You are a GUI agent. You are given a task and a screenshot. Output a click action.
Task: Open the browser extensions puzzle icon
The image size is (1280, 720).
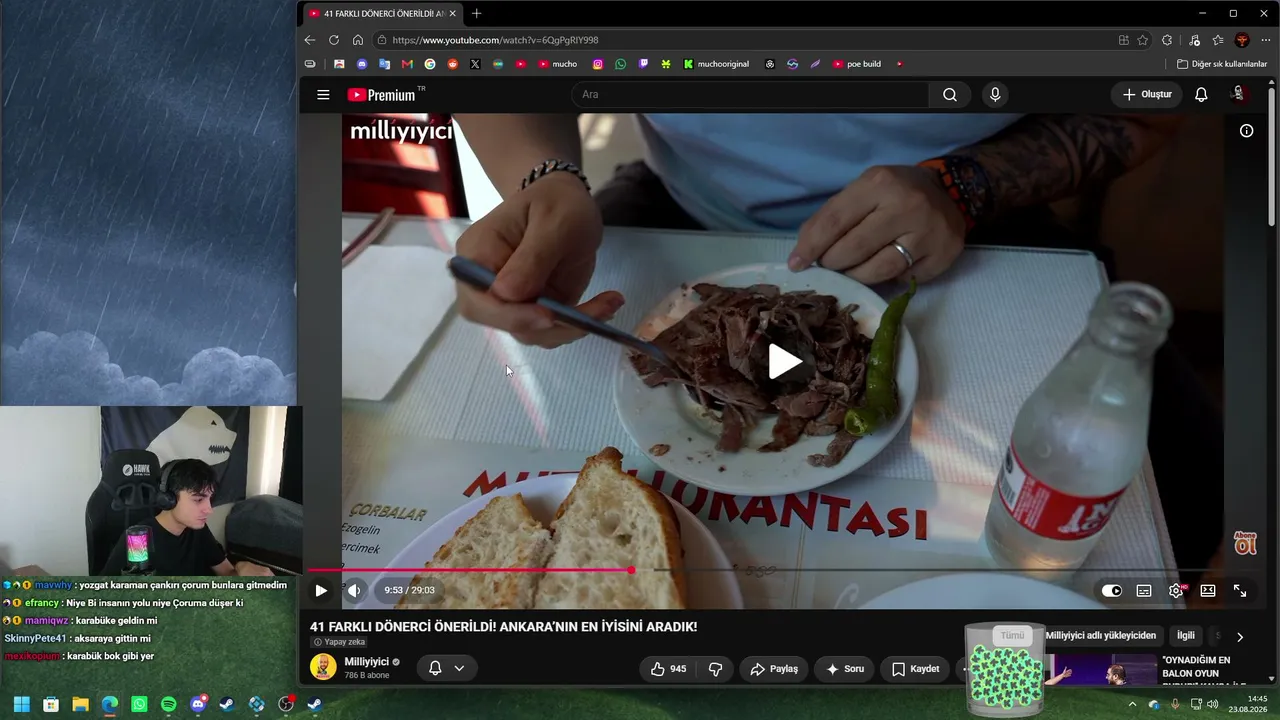(1167, 40)
